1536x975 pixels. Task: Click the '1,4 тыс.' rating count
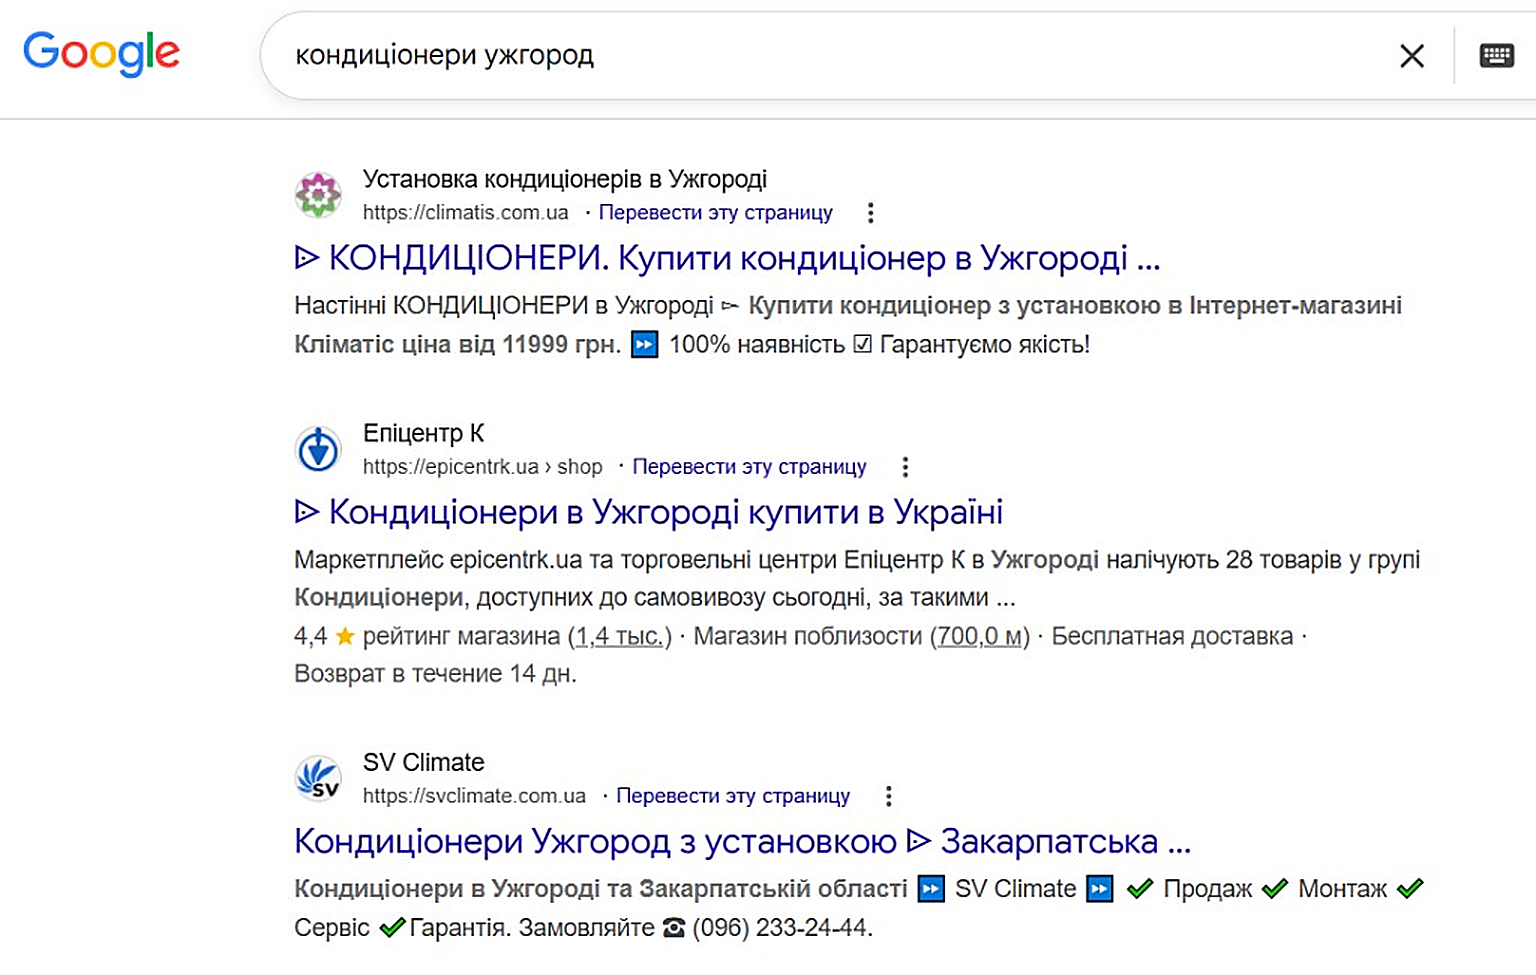point(620,636)
